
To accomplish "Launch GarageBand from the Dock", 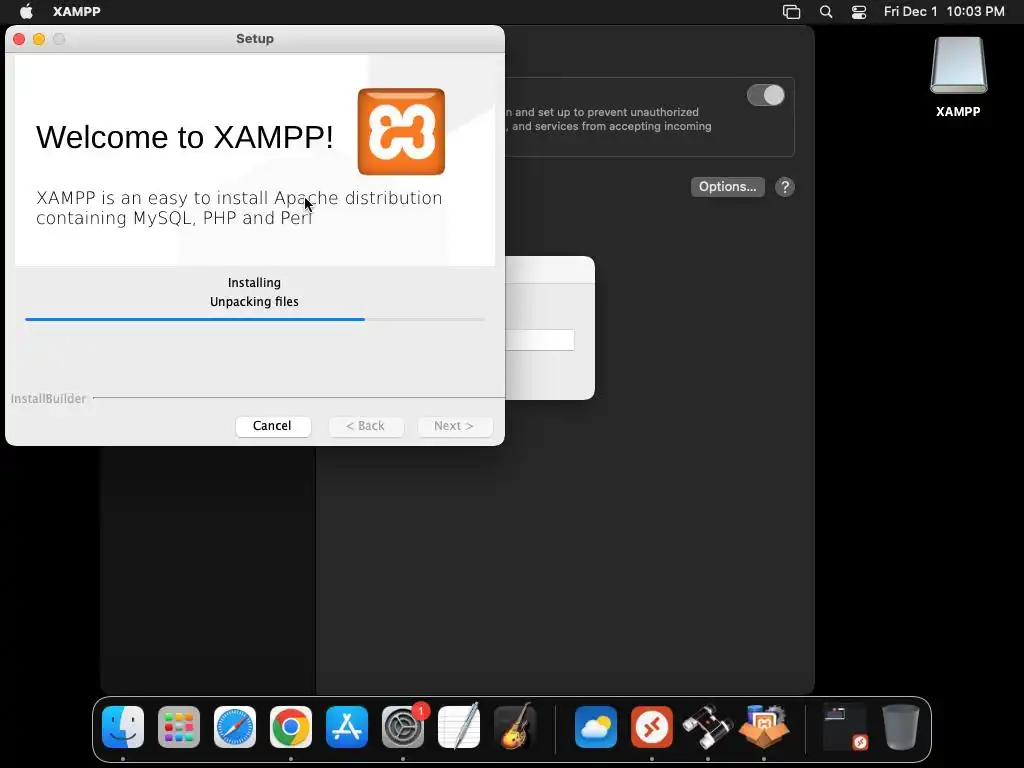I will [515, 727].
